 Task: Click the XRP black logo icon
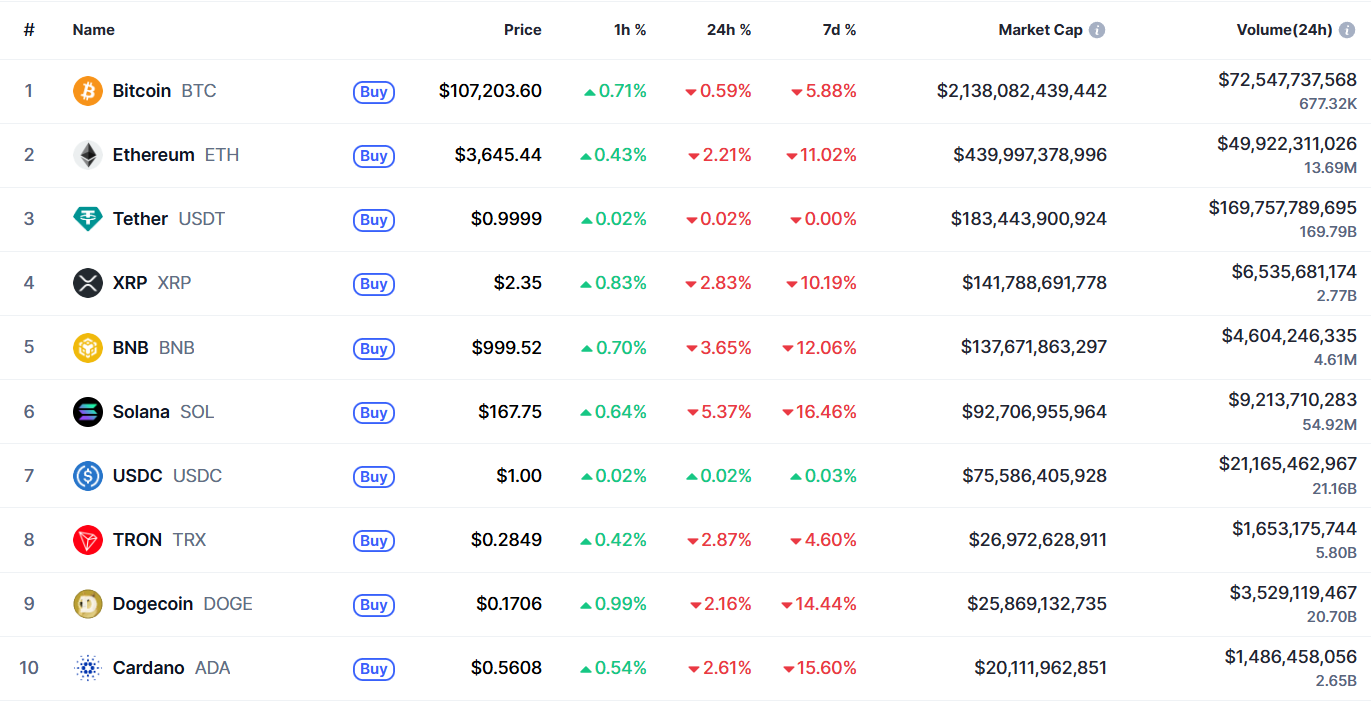point(88,283)
